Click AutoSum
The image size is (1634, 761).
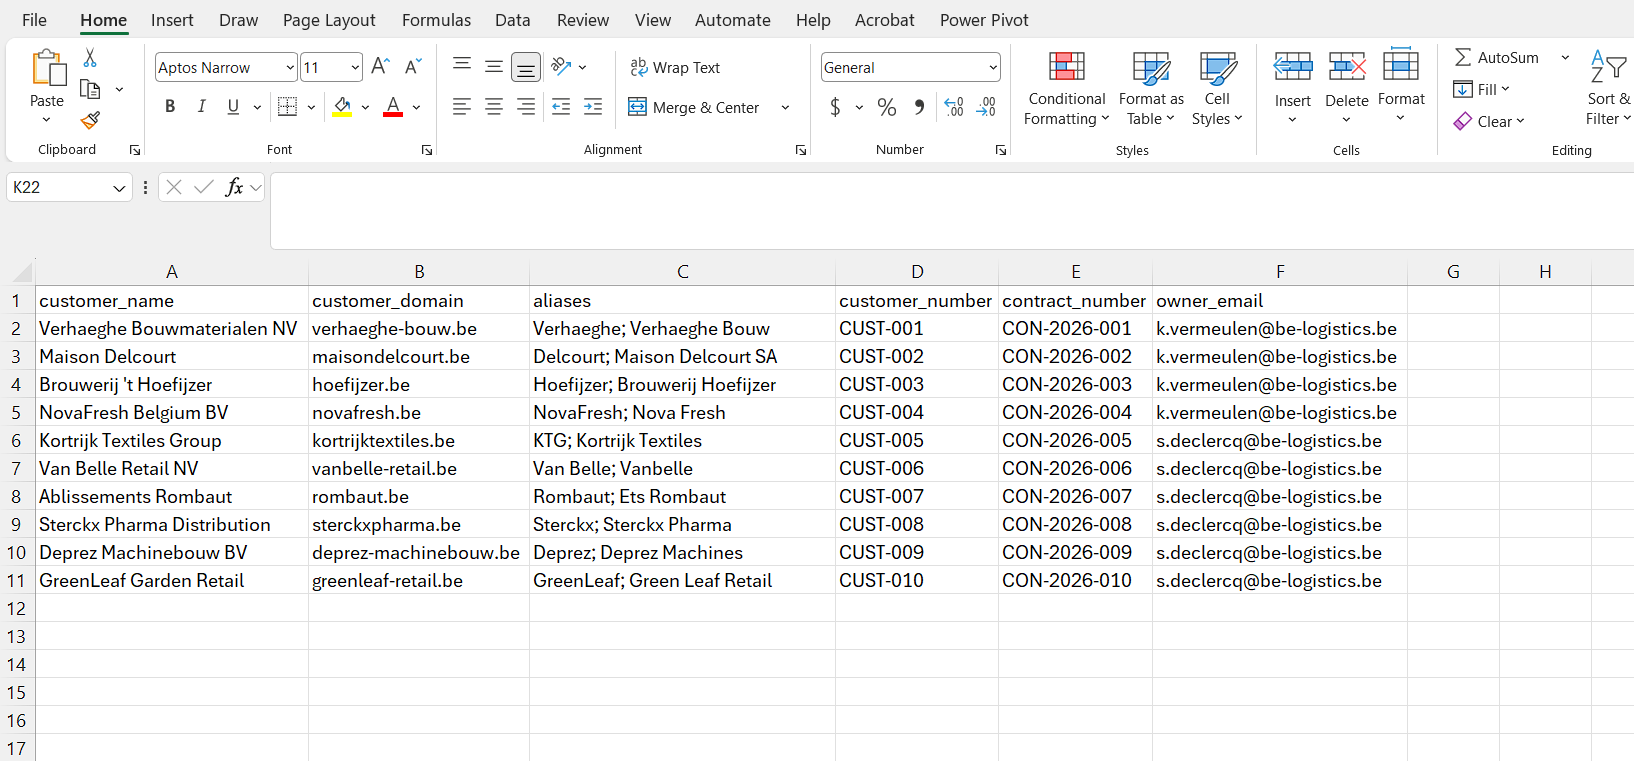(x=1497, y=57)
